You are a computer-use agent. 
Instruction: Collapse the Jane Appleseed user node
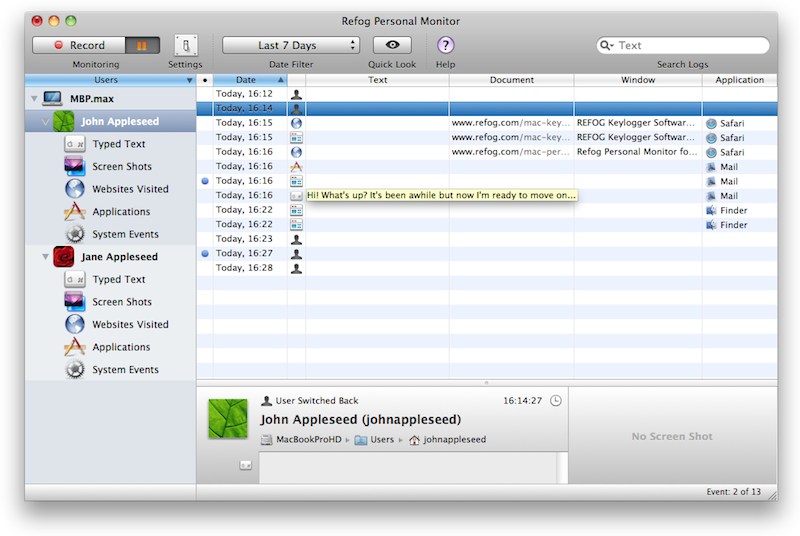click(x=46, y=257)
